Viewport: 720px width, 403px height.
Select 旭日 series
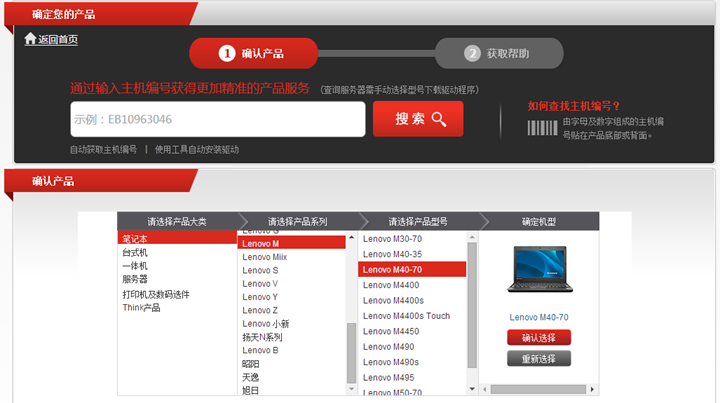pos(251,391)
